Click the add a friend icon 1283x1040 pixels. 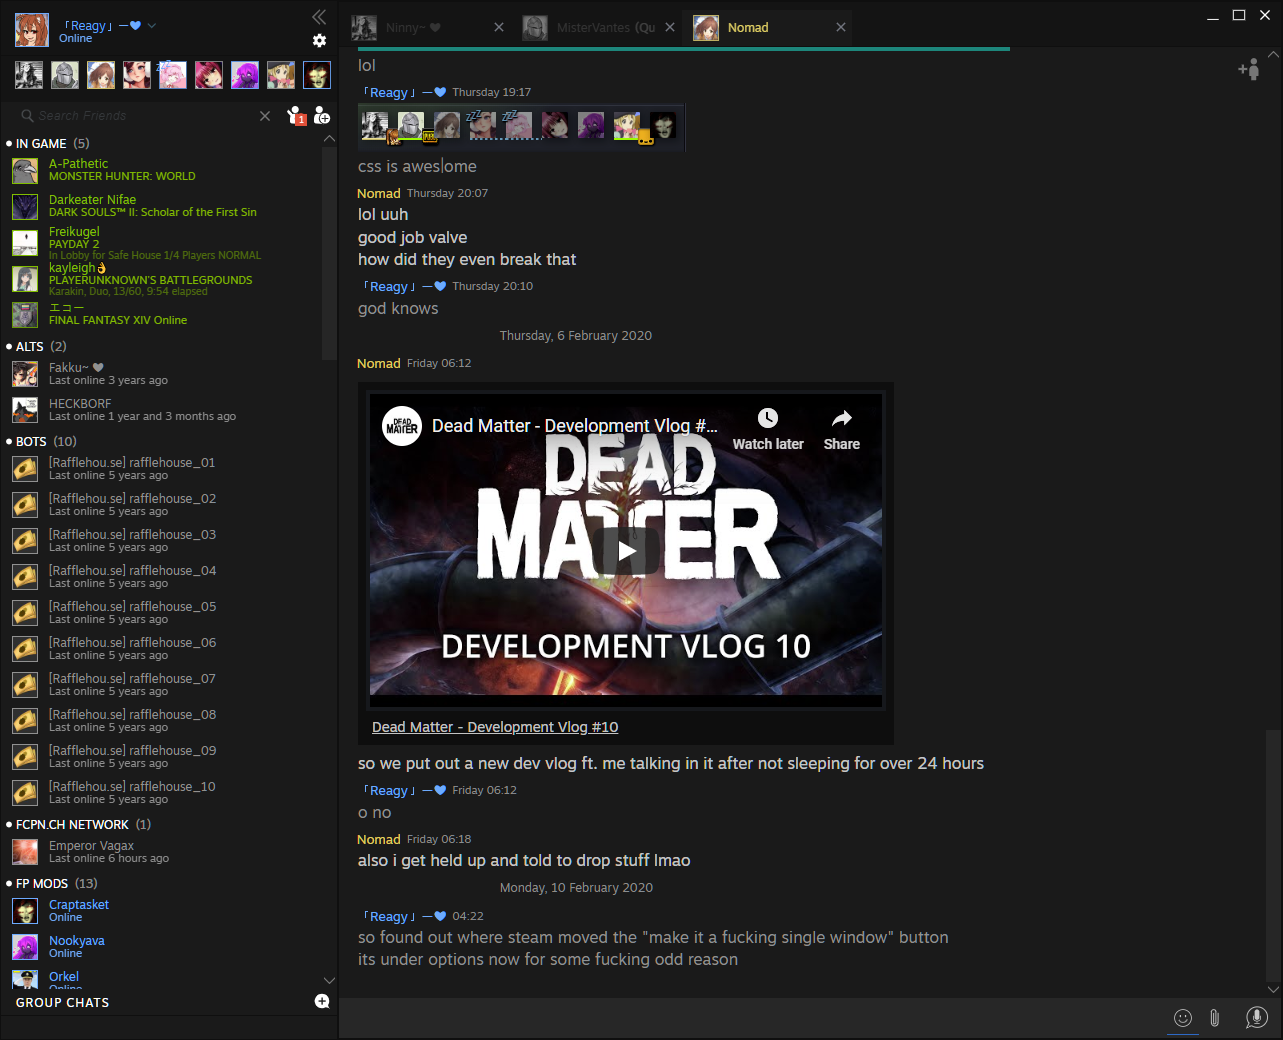coord(322,116)
